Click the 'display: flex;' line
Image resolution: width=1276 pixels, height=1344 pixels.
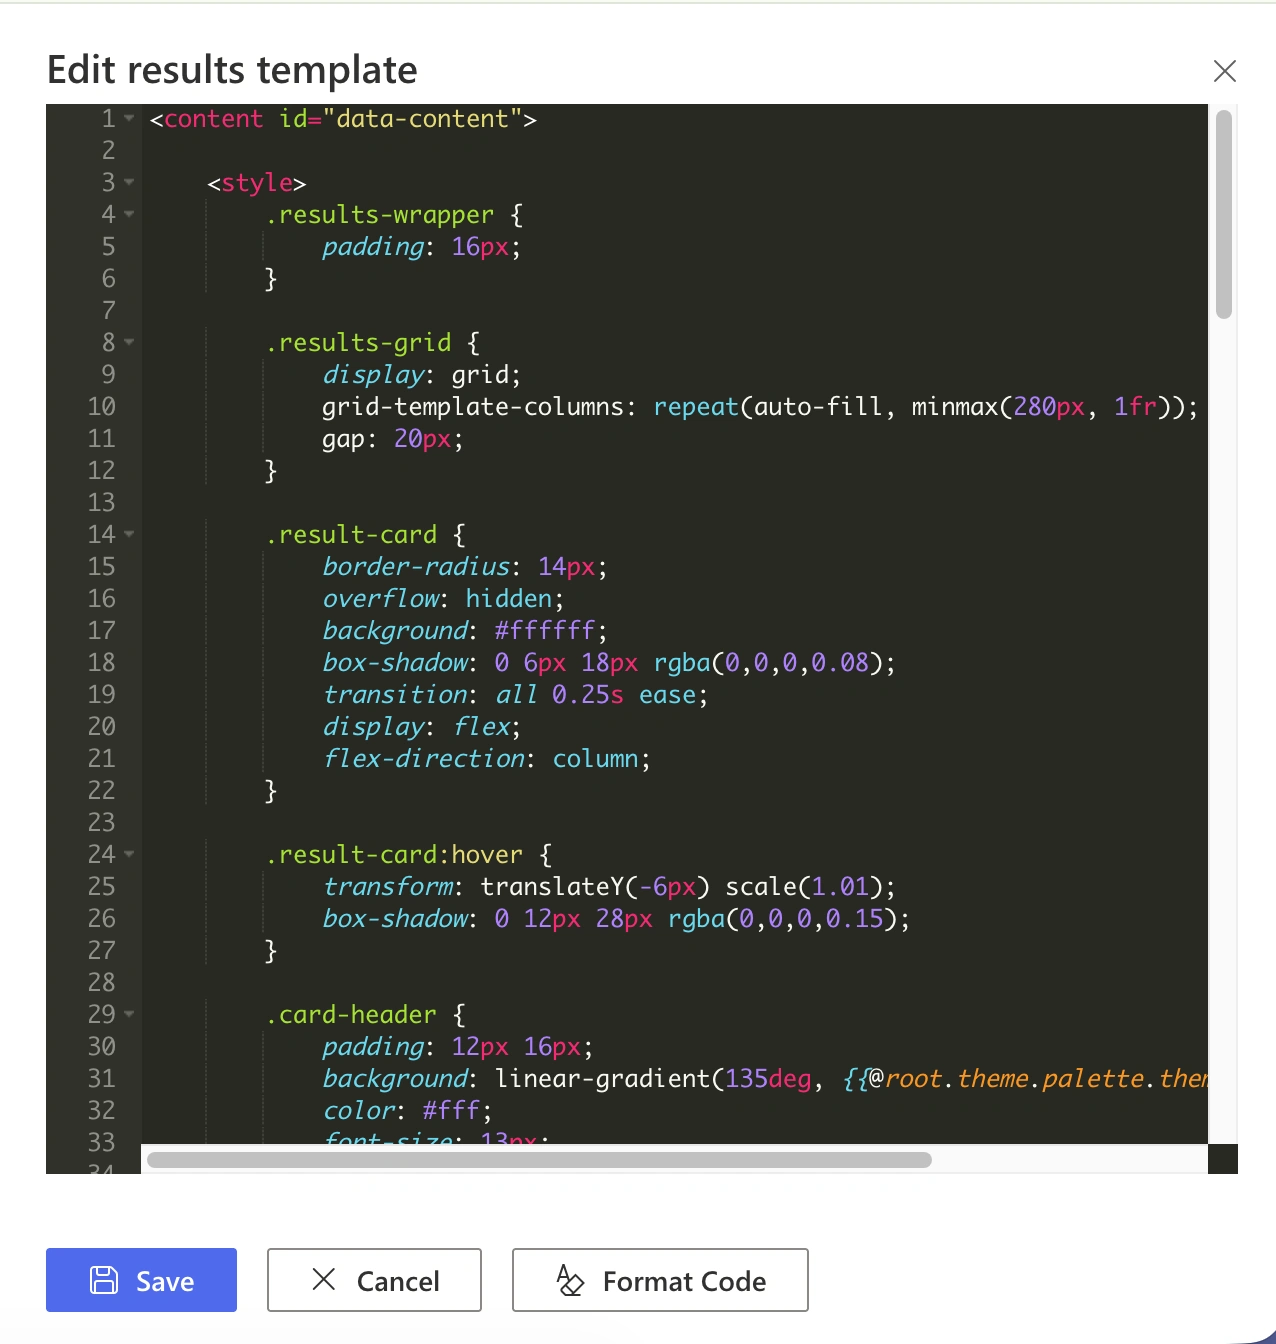pyautogui.click(x=421, y=727)
